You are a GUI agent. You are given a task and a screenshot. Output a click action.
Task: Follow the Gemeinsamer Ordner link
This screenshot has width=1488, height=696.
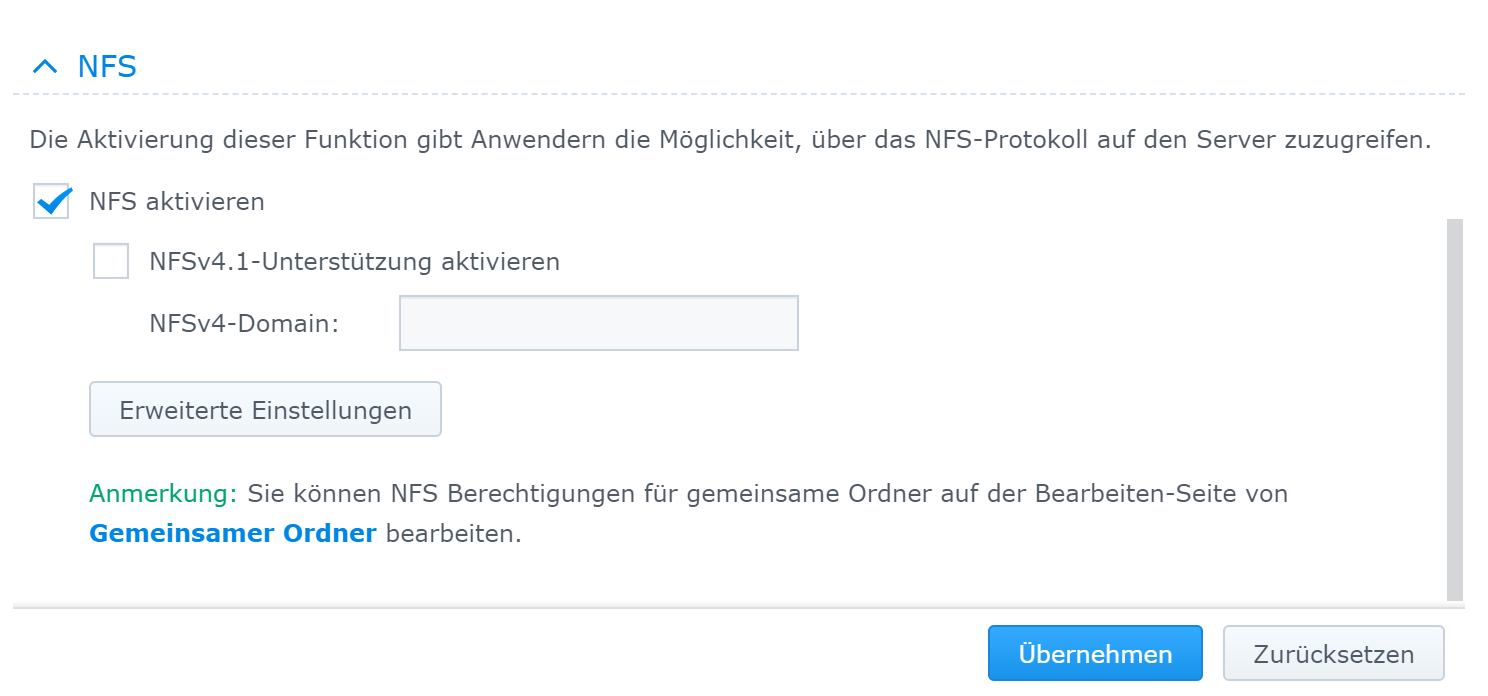(x=233, y=533)
